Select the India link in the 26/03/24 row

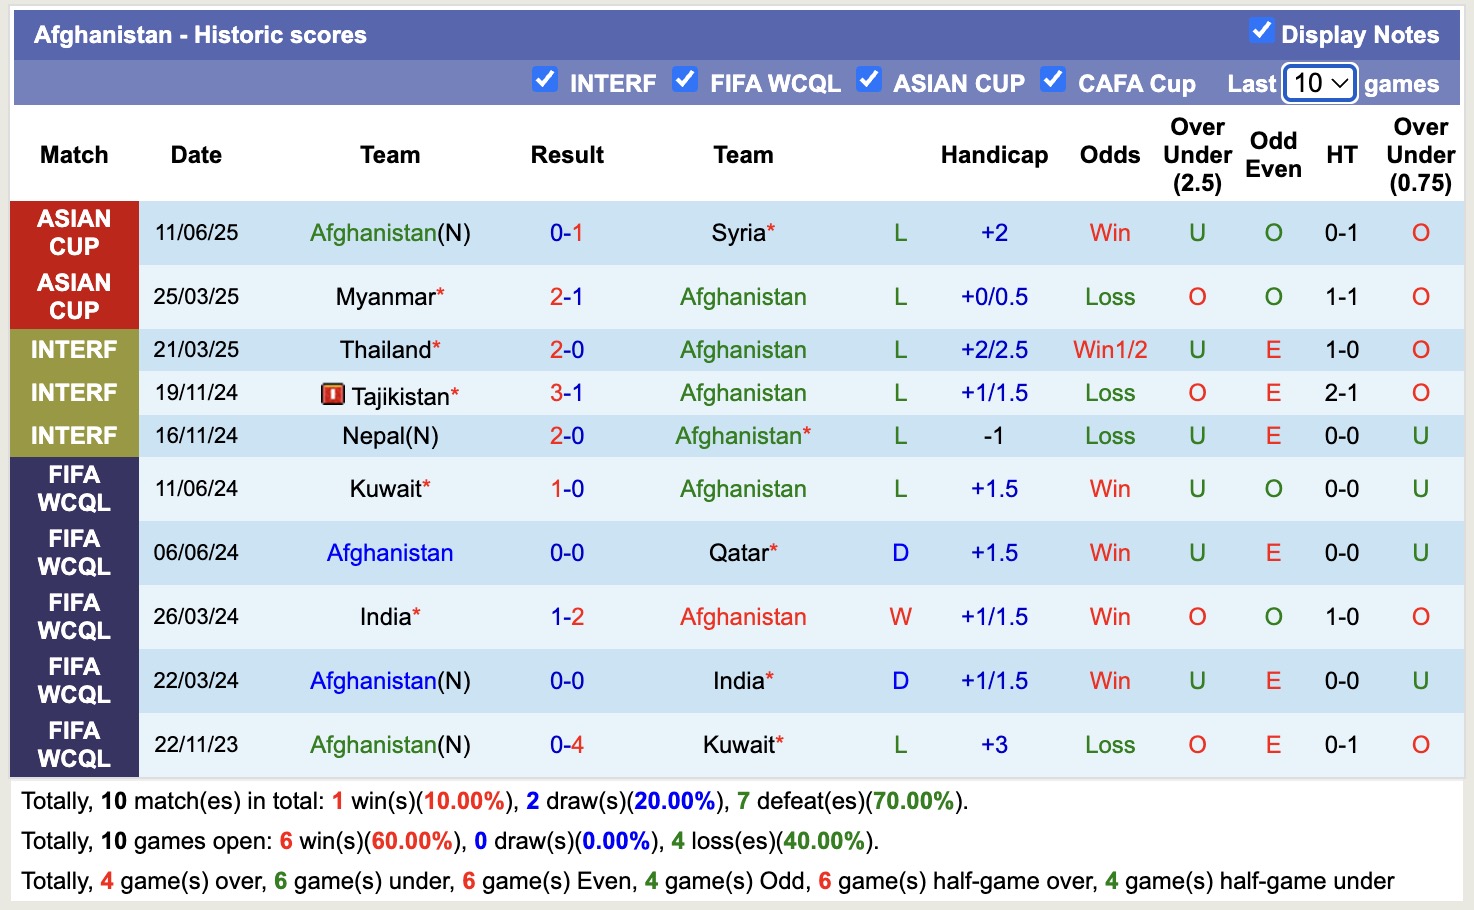click(385, 616)
